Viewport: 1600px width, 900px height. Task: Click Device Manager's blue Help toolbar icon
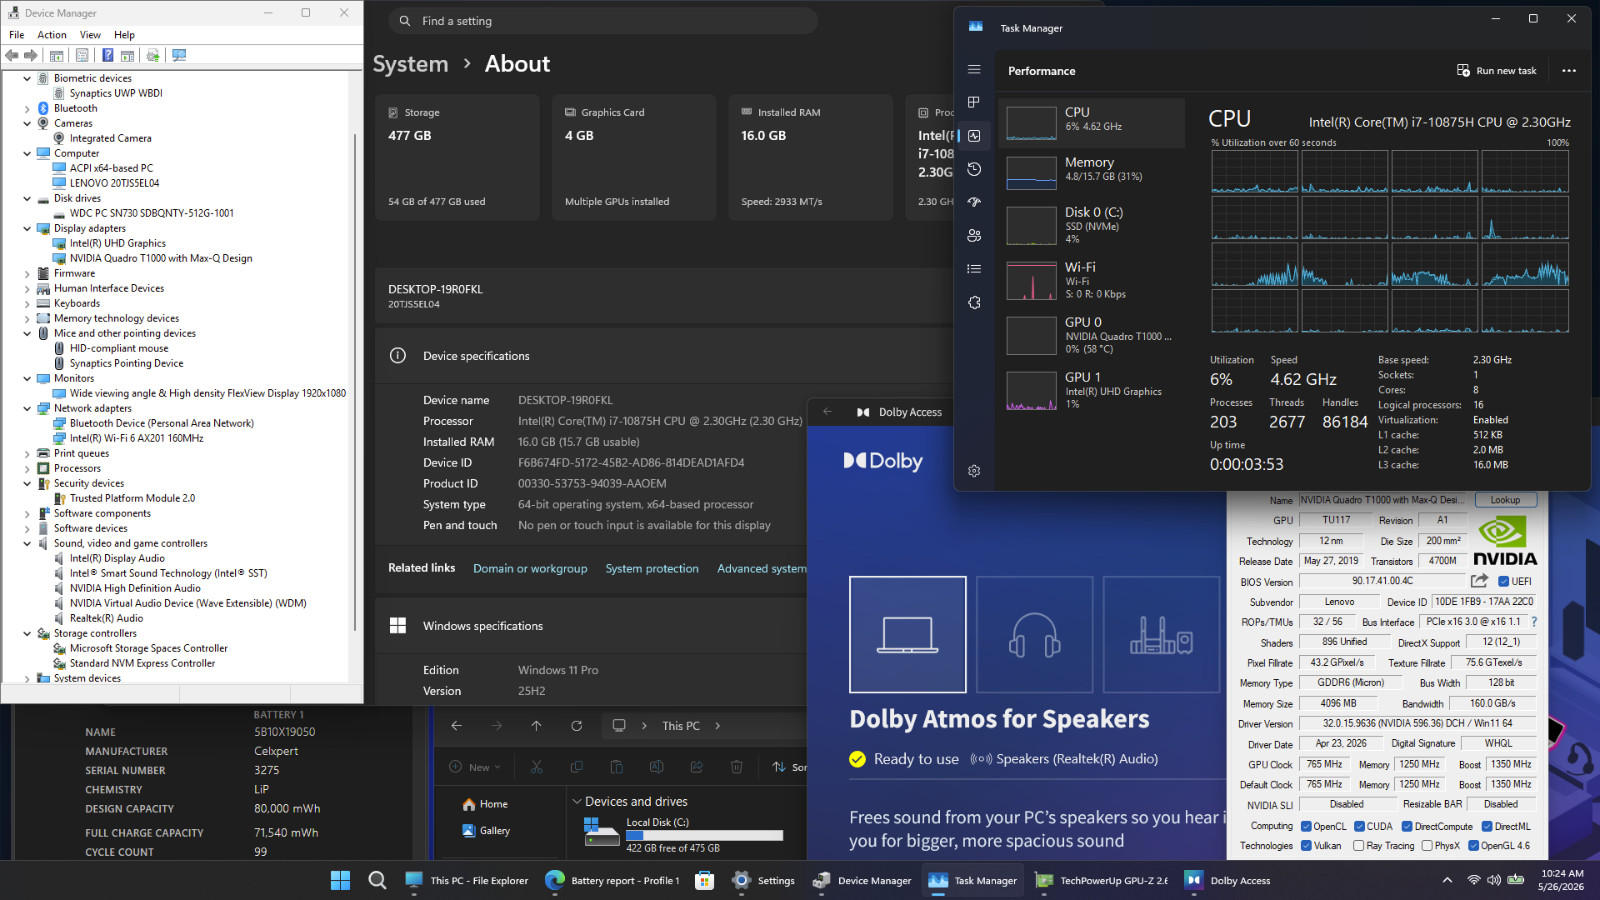tap(107, 56)
